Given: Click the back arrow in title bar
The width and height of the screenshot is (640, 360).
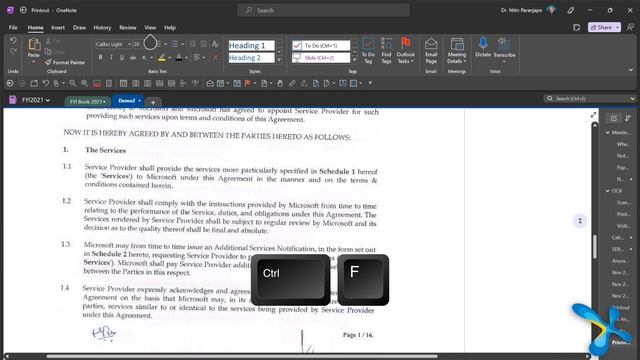Looking at the screenshot, I should (x=23, y=10).
